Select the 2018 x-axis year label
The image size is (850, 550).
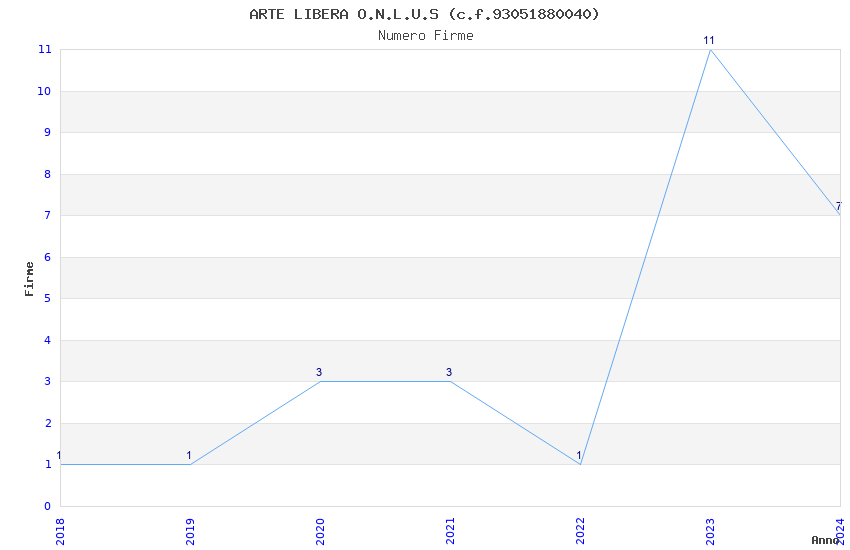(x=60, y=532)
